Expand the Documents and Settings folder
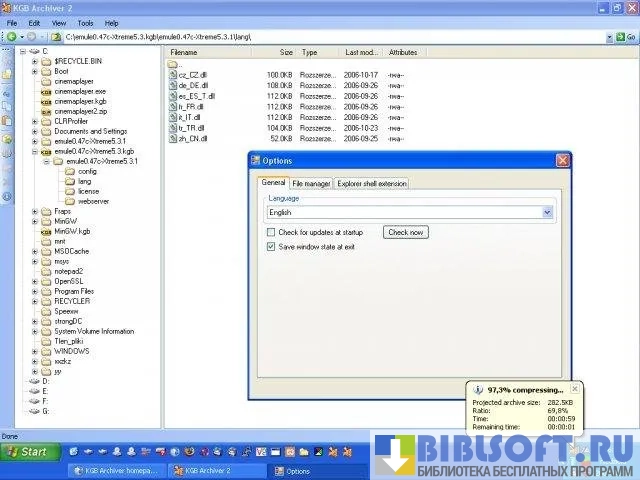This screenshot has height=480, width=640. tap(35, 131)
